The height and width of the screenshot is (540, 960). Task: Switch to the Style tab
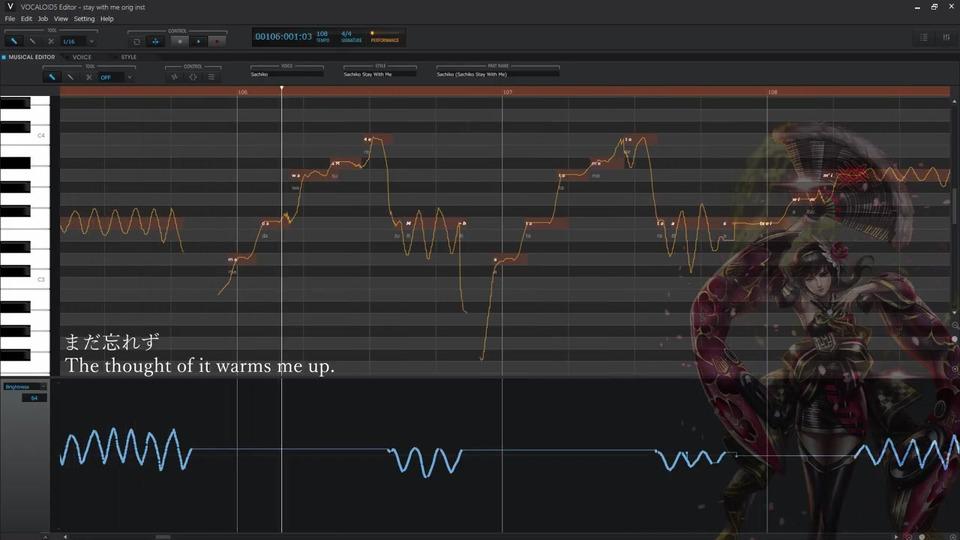click(129, 57)
